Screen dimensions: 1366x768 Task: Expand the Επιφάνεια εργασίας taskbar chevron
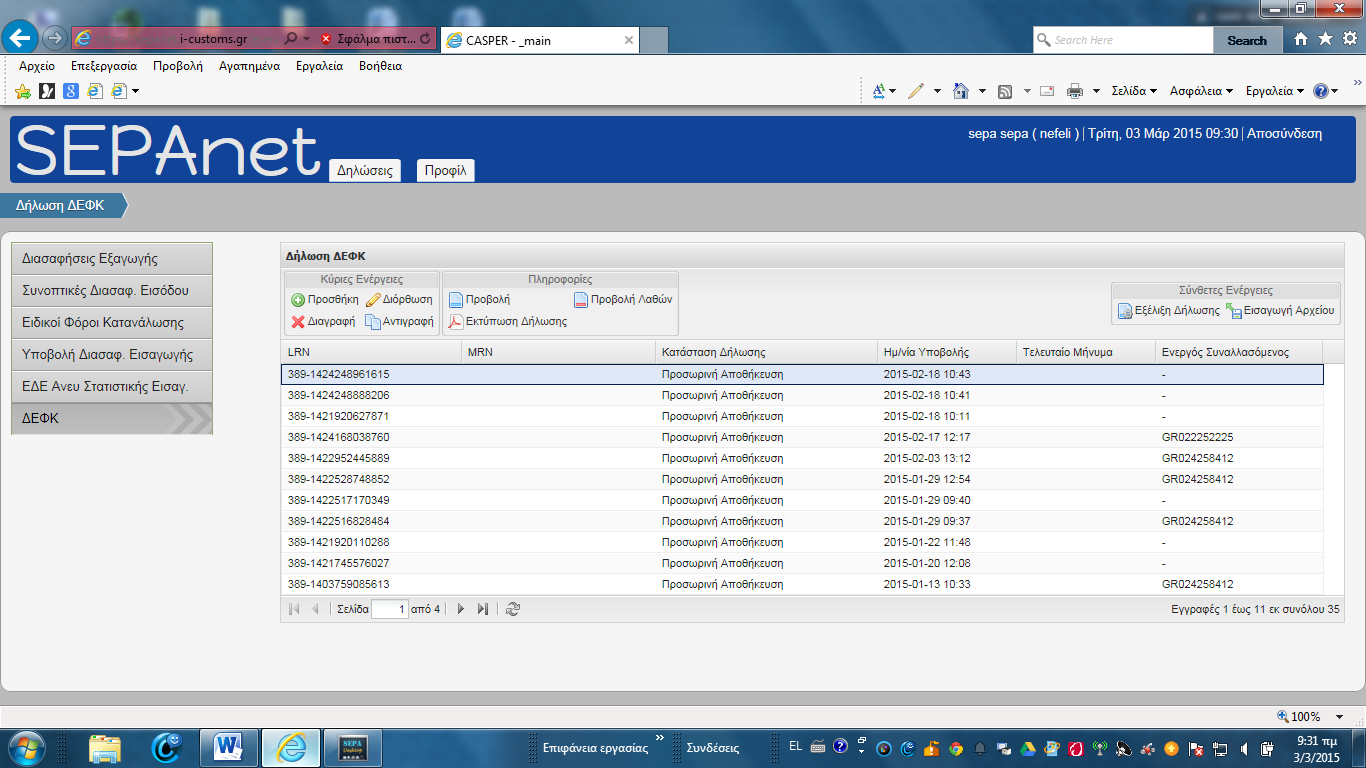(659, 739)
